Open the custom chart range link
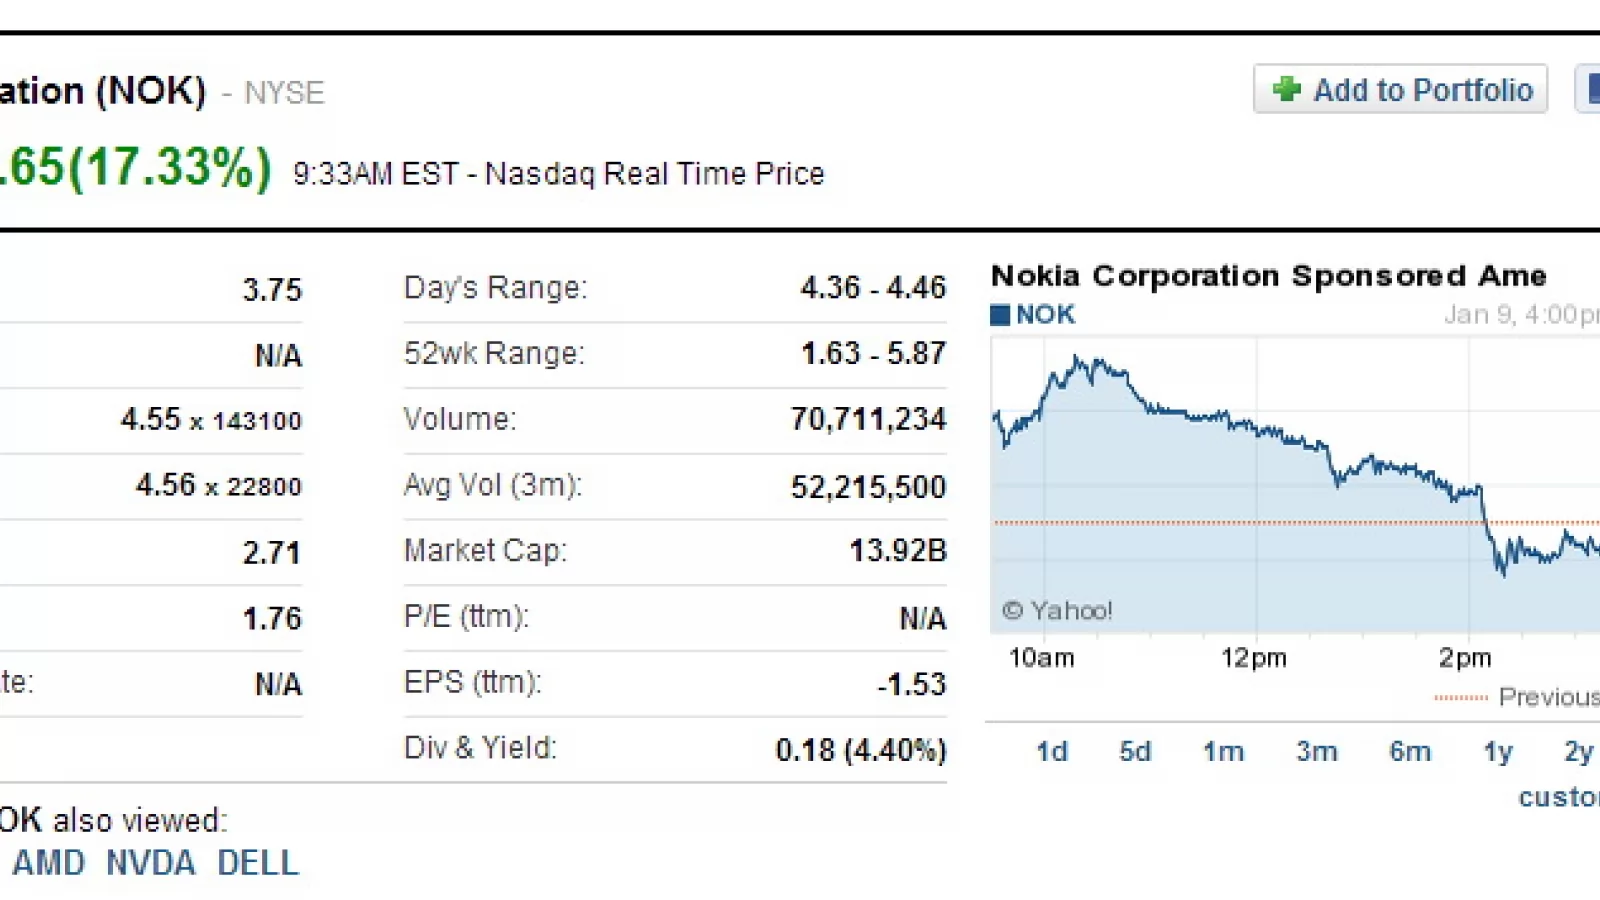Image resolution: width=1600 pixels, height=900 pixels. (1560, 797)
